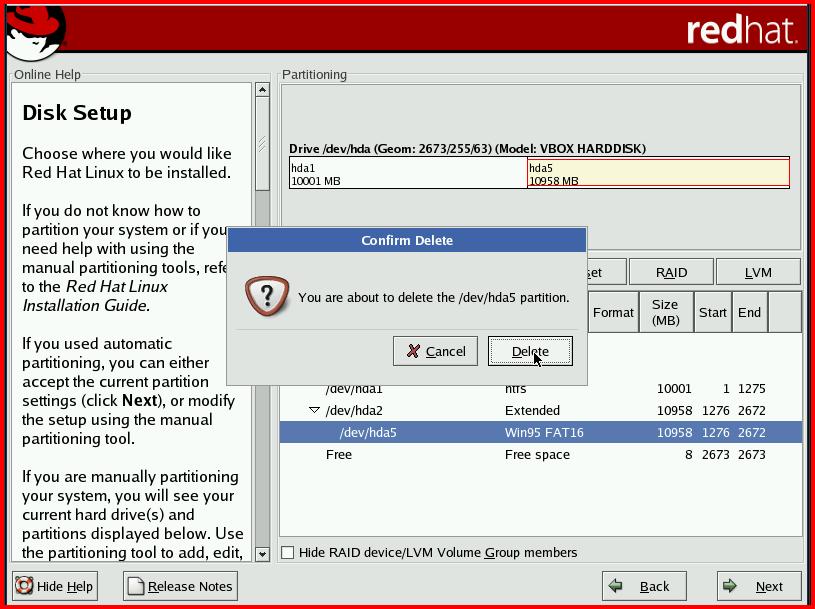Click the Win95 FAT16 type cell
The width and height of the screenshot is (815, 609).
click(x=544, y=432)
